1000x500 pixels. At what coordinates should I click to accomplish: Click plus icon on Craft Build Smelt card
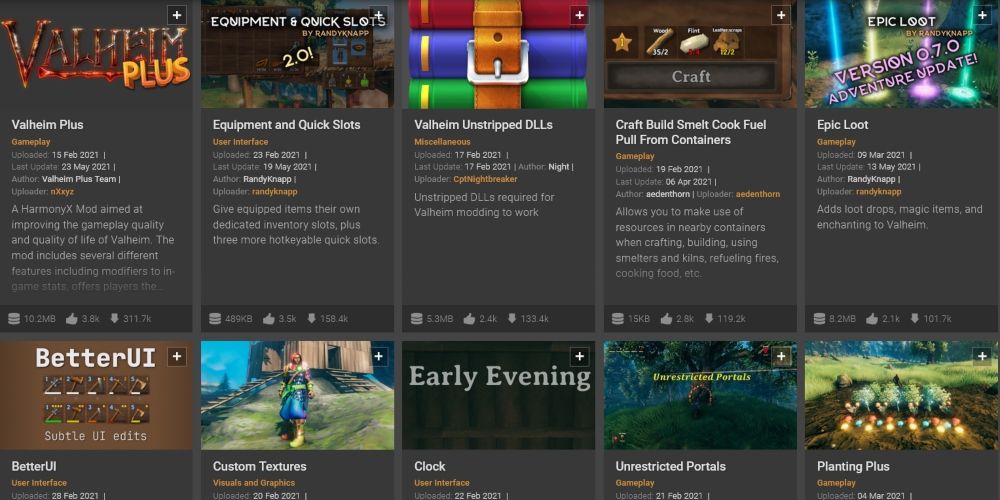coord(781,15)
